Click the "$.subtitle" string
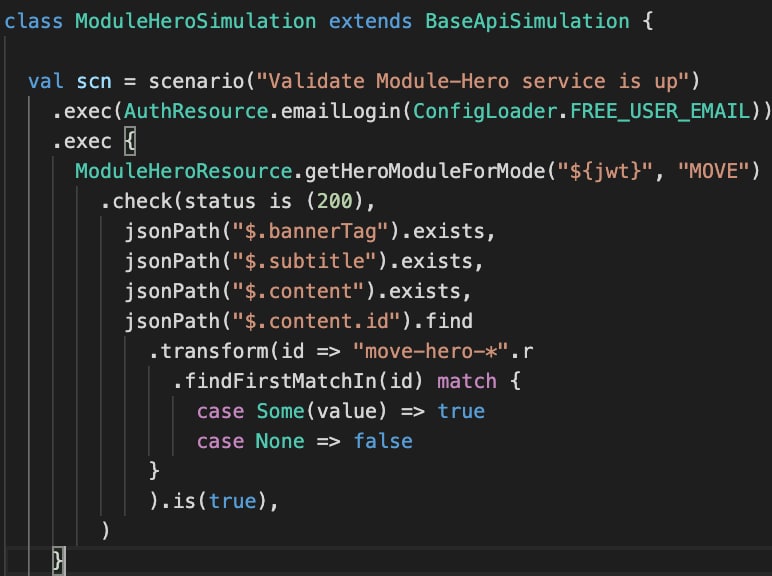Screen dimensions: 772x576 tap(305, 261)
